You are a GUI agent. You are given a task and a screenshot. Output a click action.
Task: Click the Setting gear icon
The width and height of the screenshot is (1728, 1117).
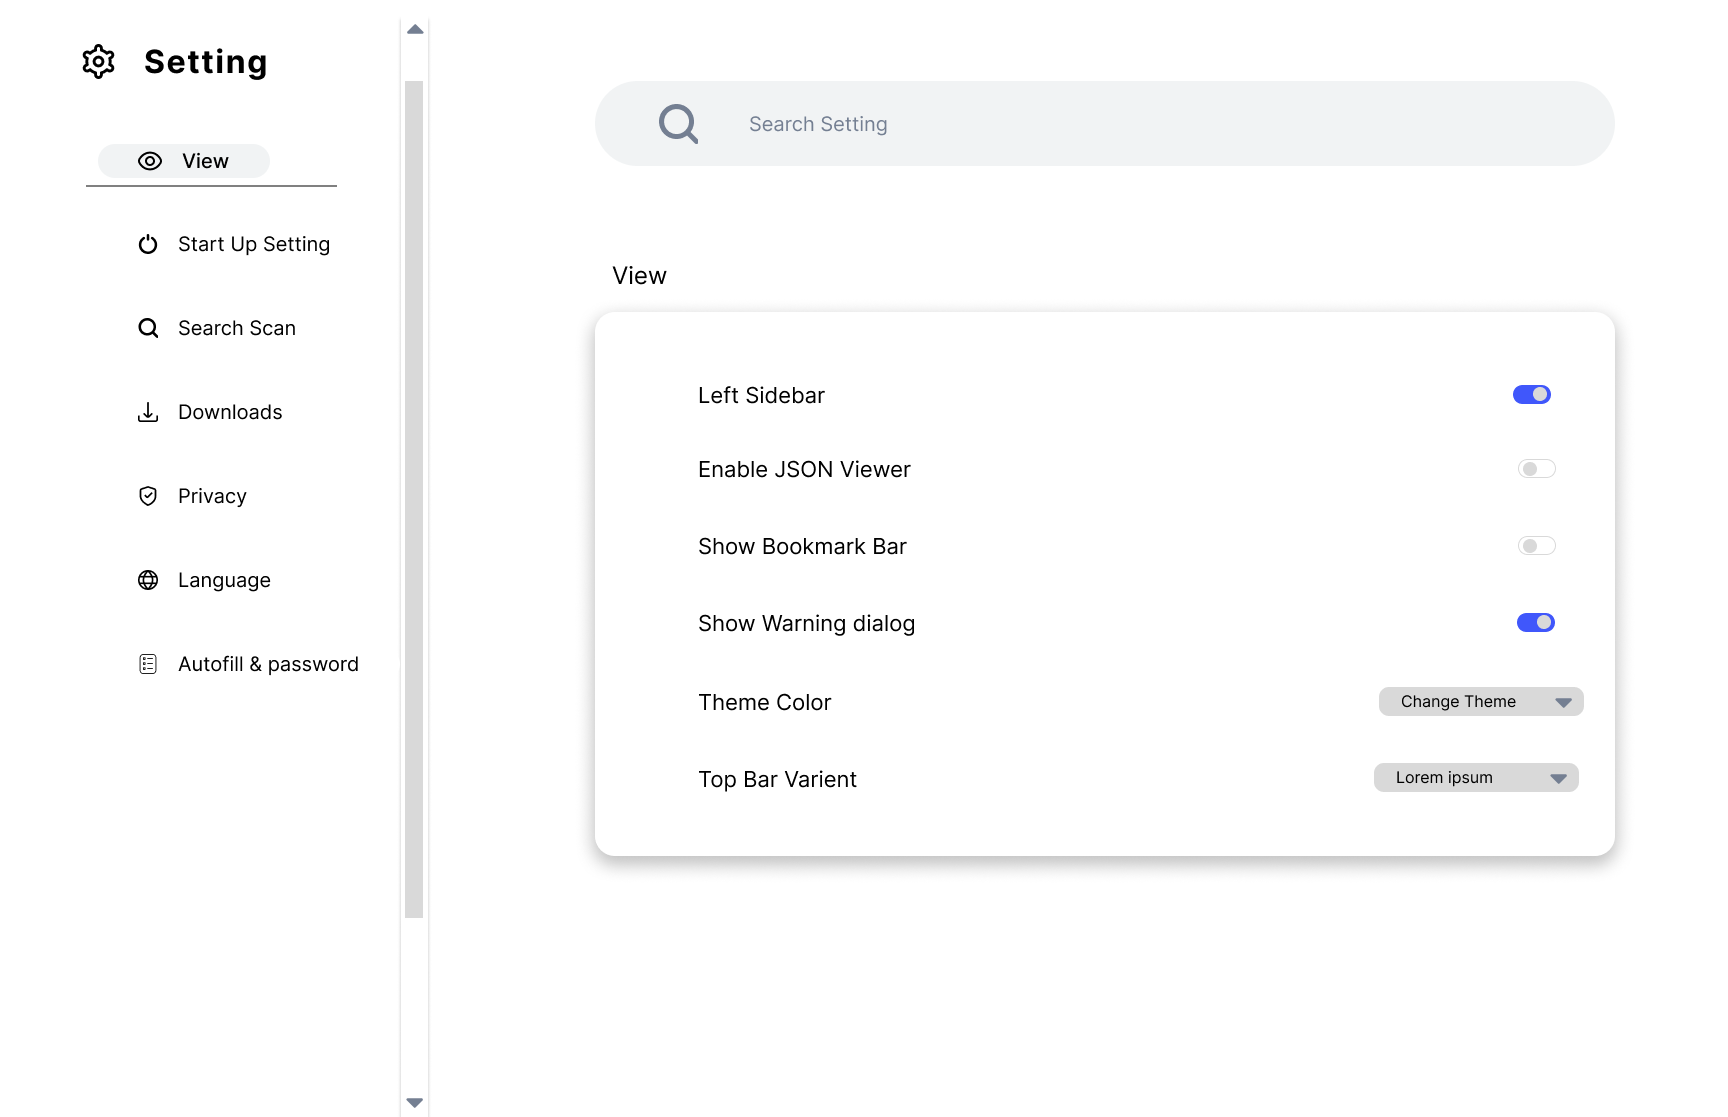point(98,62)
